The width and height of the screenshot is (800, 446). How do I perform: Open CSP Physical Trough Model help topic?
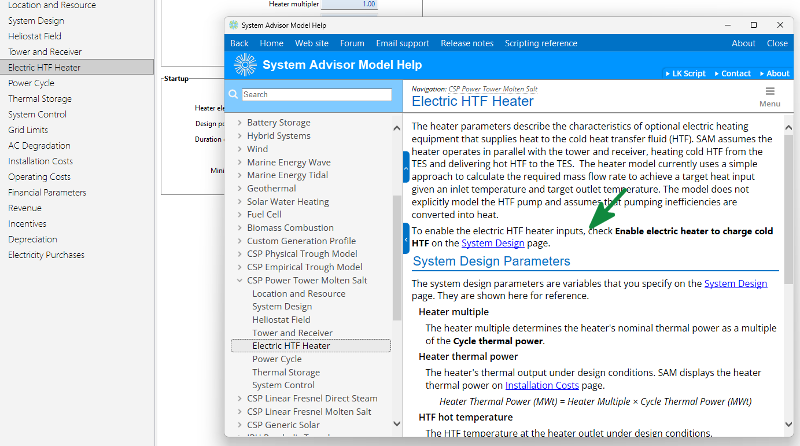click(x=302, y=254)
